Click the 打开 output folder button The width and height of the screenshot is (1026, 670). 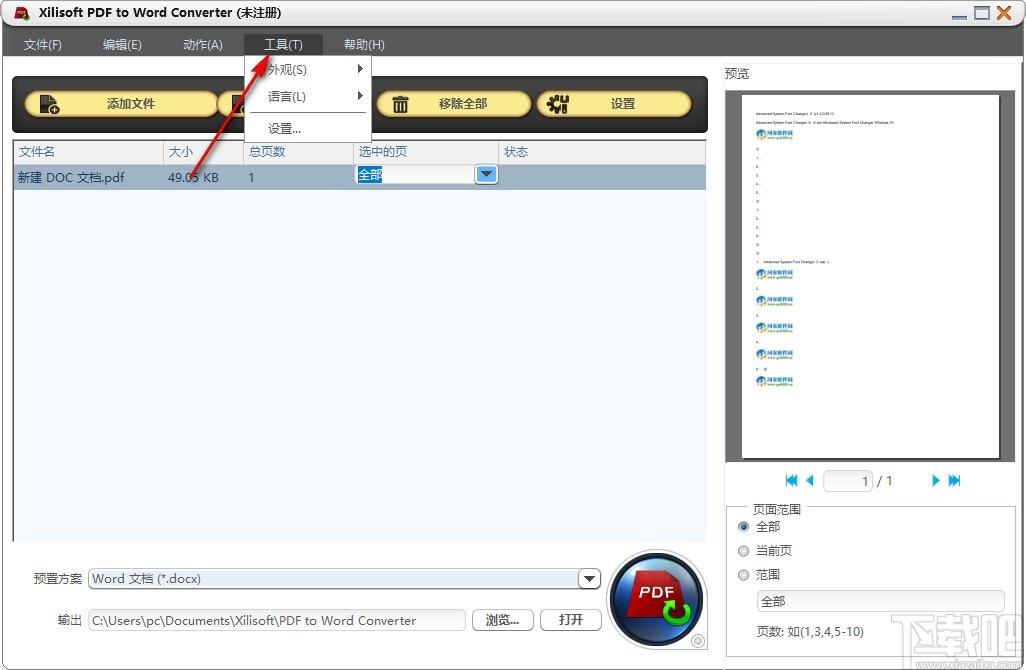click(x=571, y=620)
